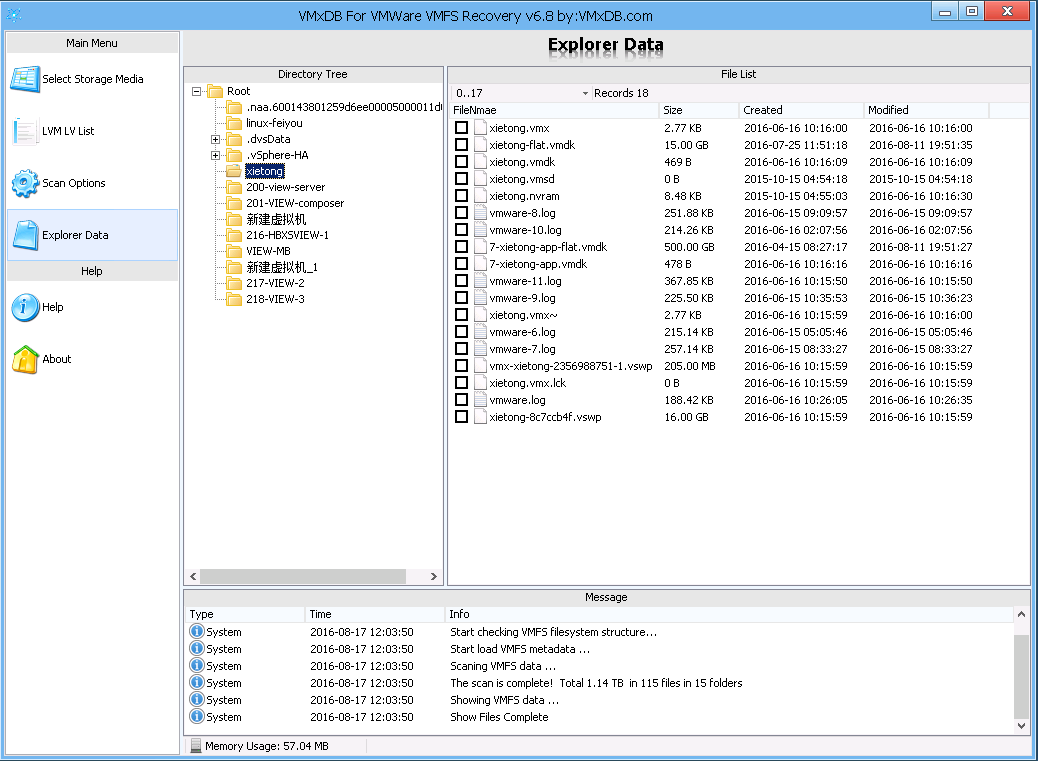Click the About house icon
1038x761 pixels.
pos(25,359)
